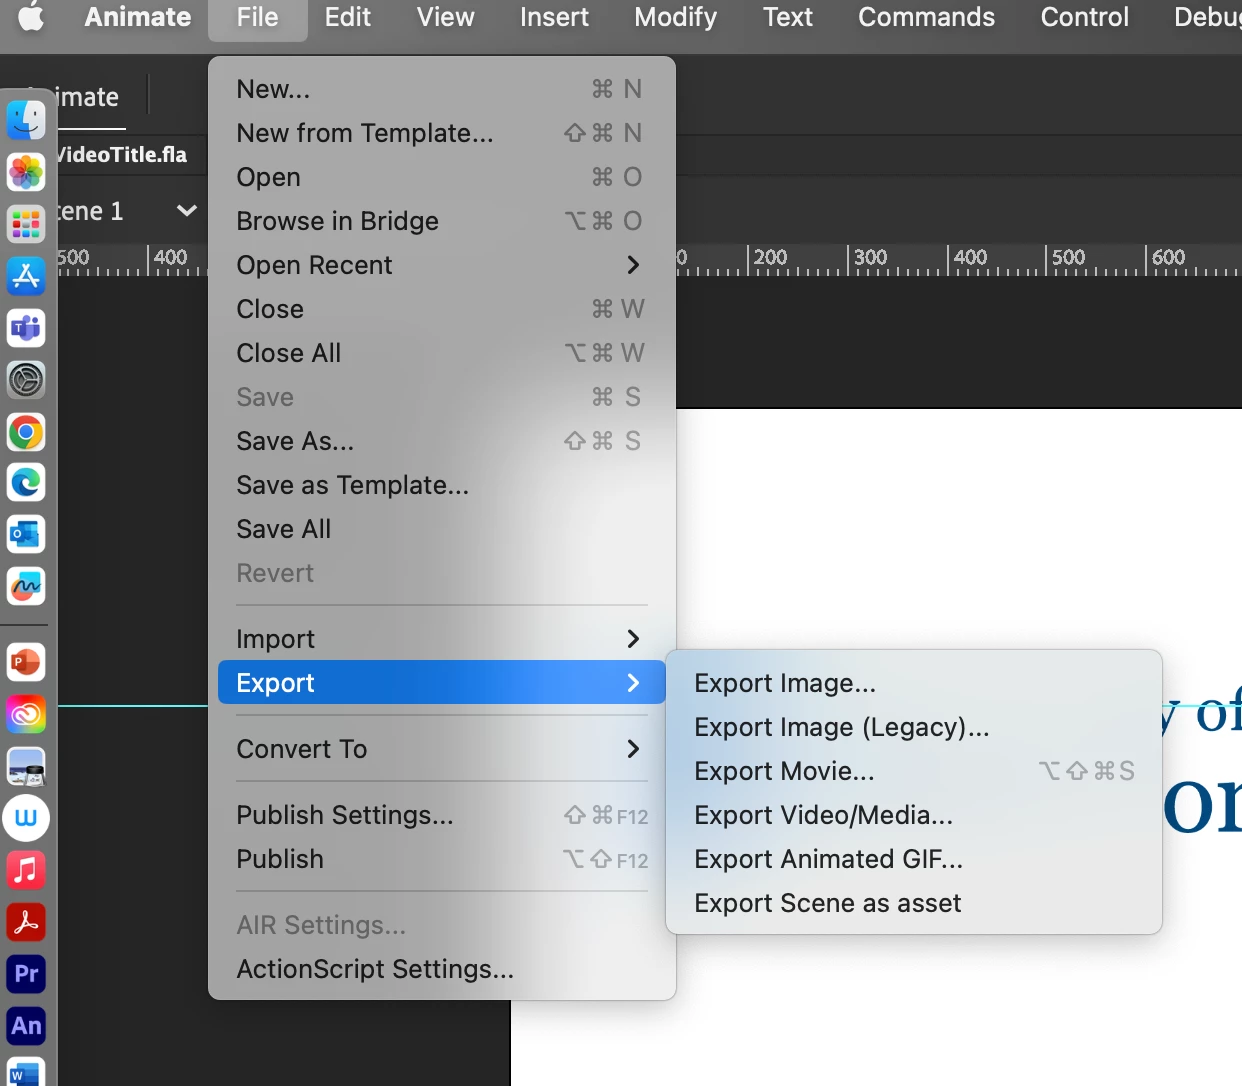Open the View menu
The width and height of the screenshot is (1242, 1086).
click(445, 17)
